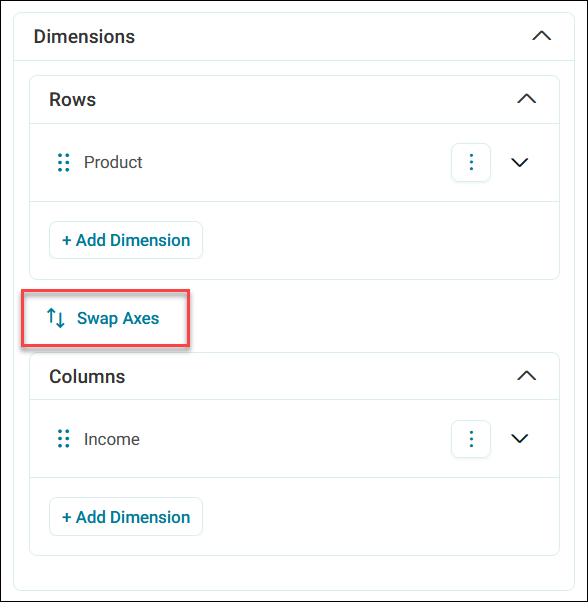Grab the Product drag handle dots
The height and width of the screenshot is (602, 588).
[x=64, y=162]
